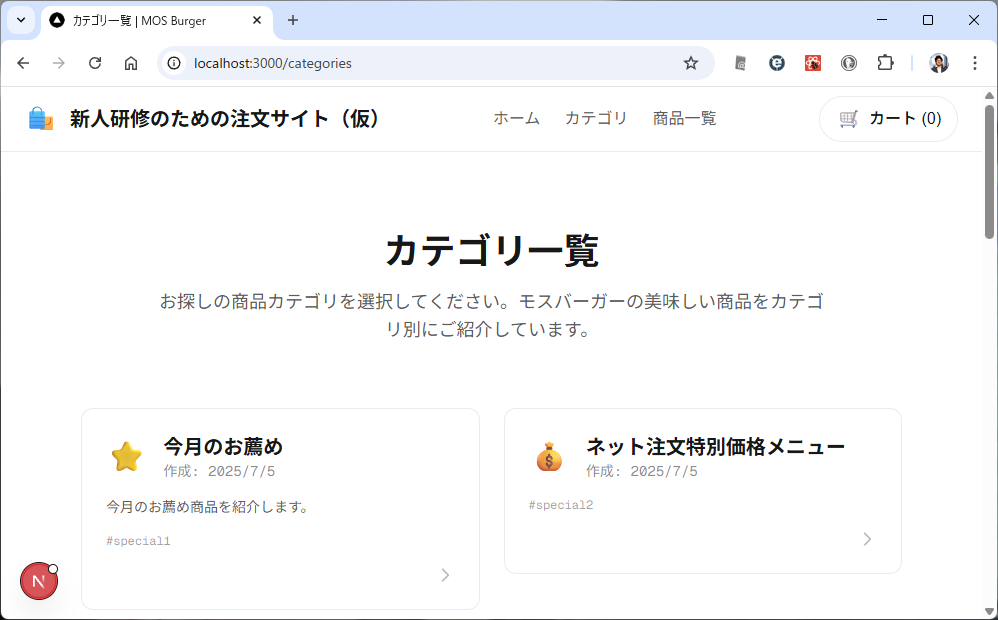
Task: Open the Chrome profile avatar
Action: [938, 63]
